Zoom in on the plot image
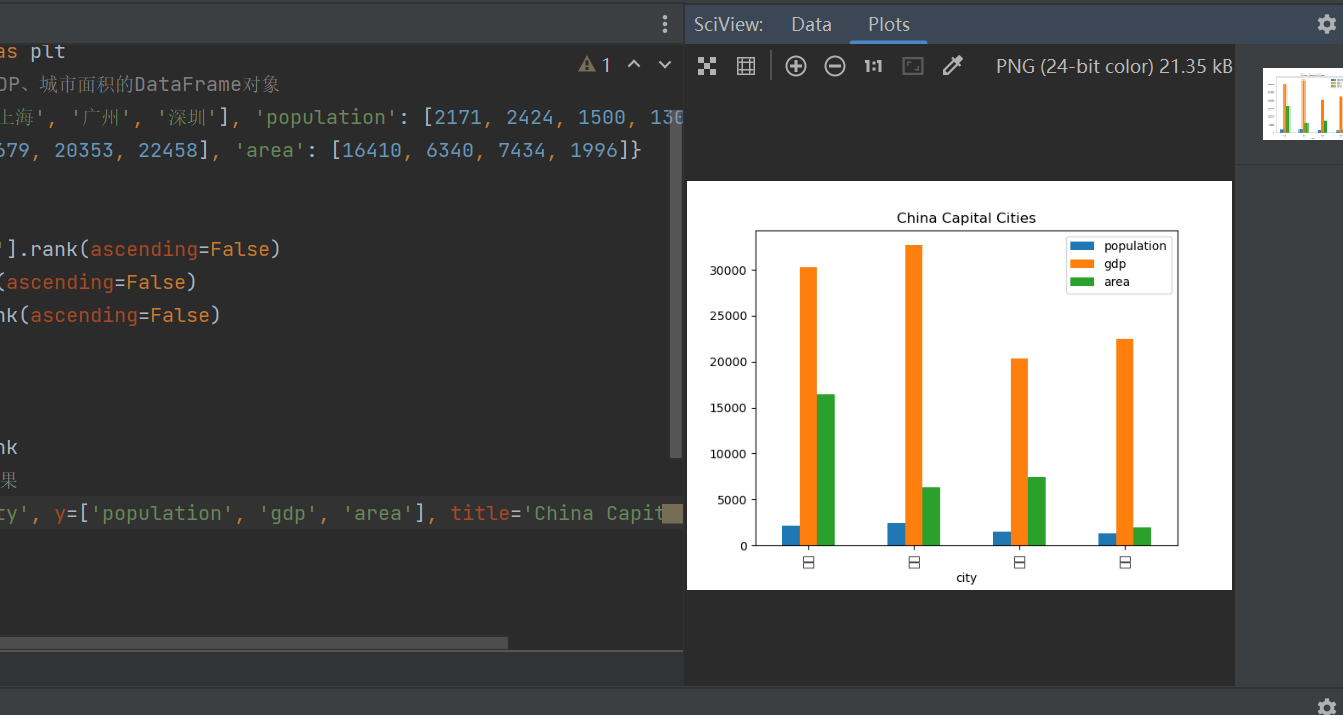Screen dimensions: 1343x715 796,66
